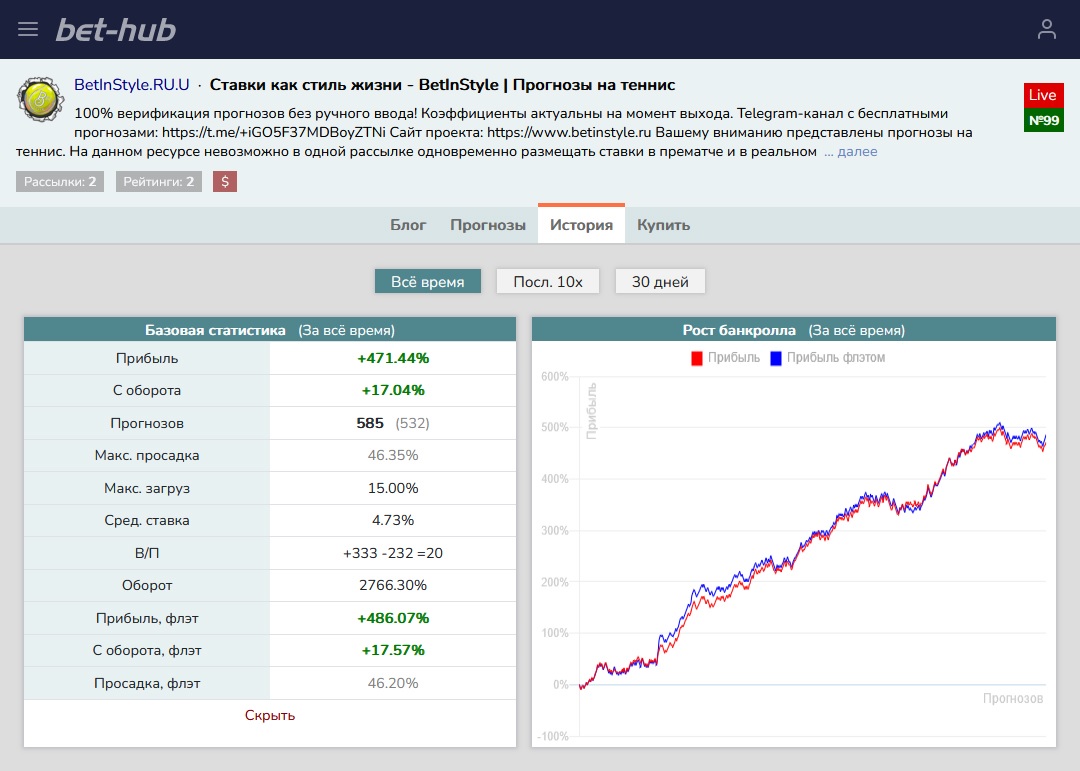Select the 30 дней period filter

(660, 282)
